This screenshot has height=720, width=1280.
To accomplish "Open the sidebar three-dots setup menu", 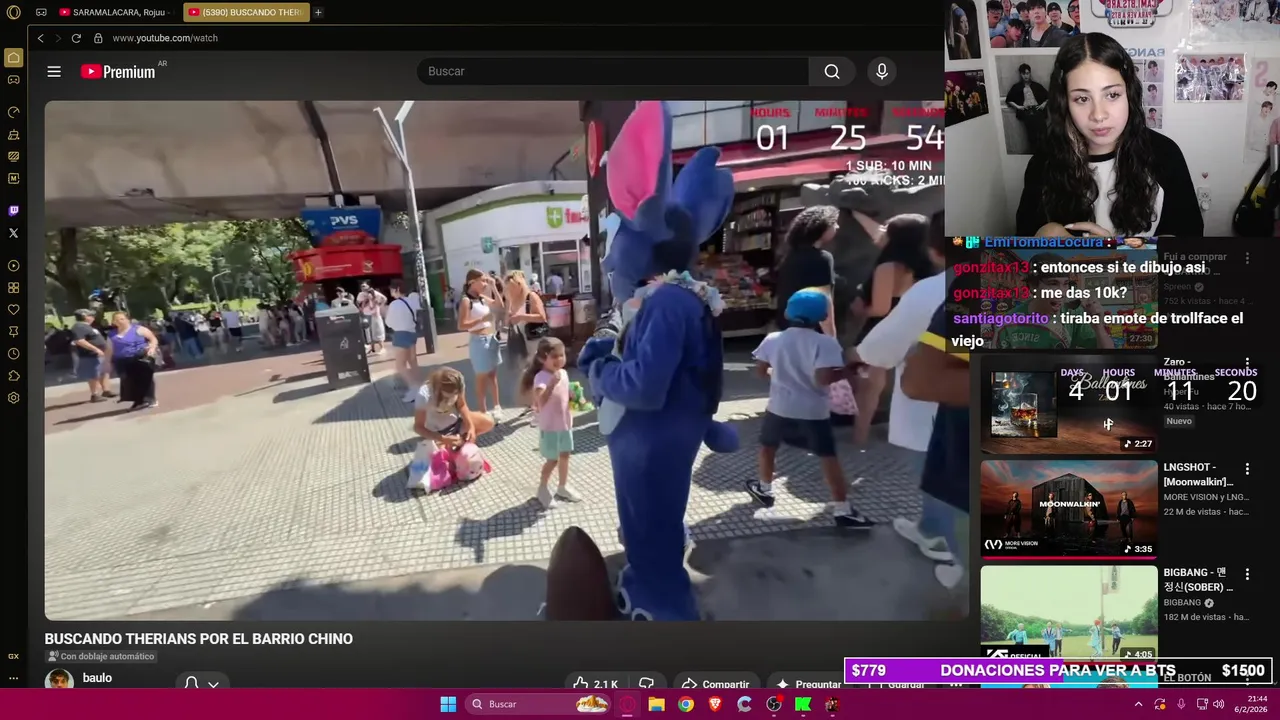I will coord(14,678).
